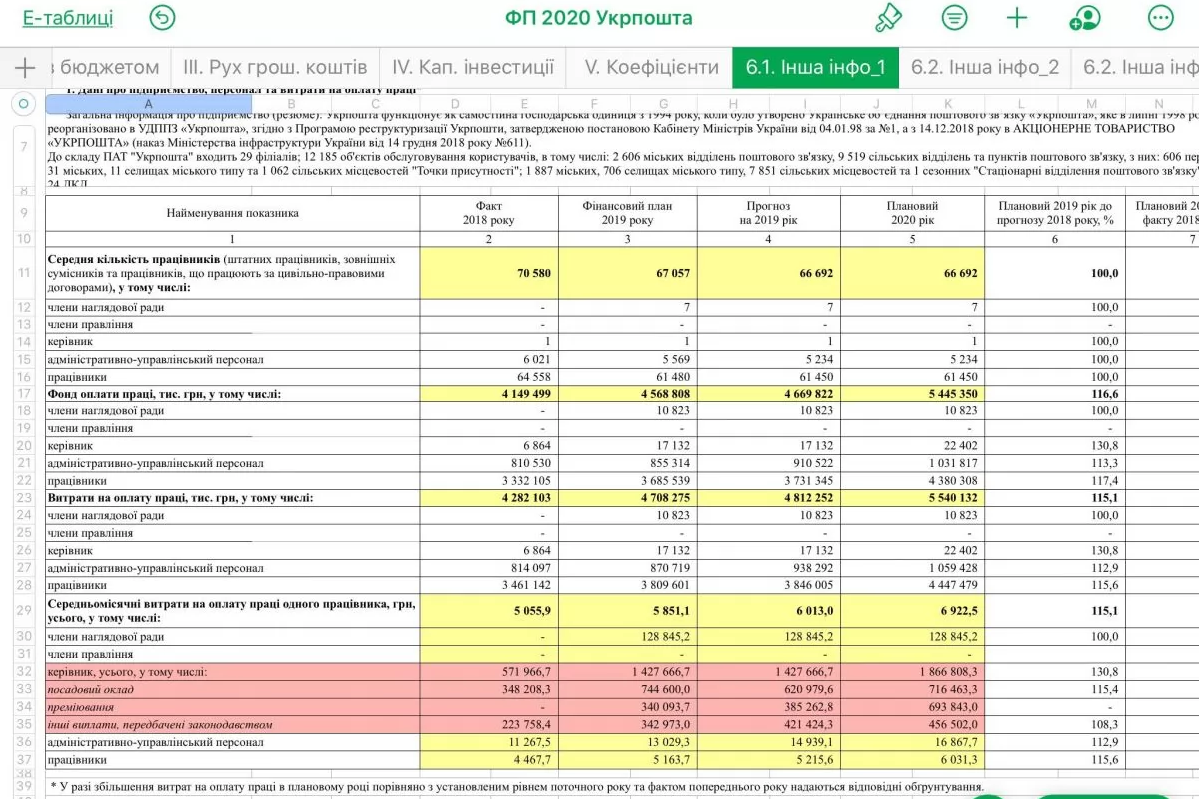Screen dimensions: 1199x799
Task: Select column A header
Action: [x=148, y=103]
